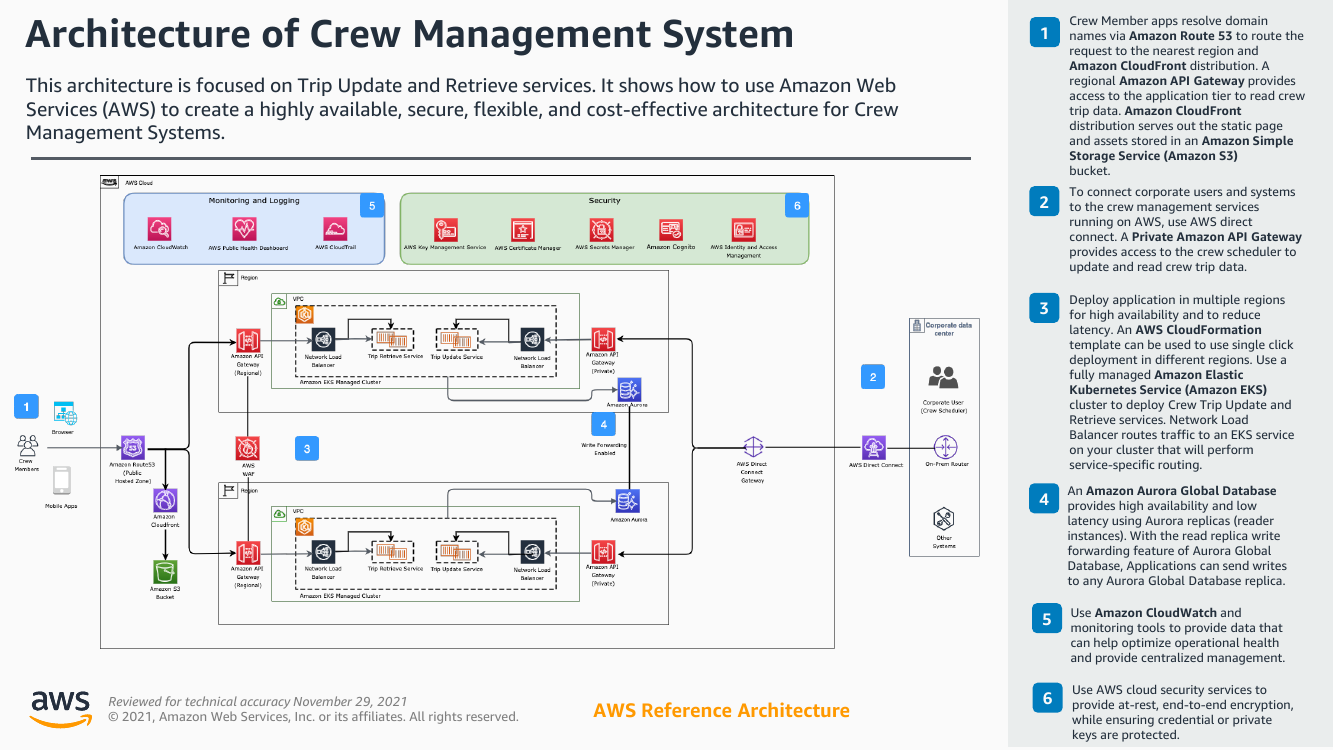1334x750 pixels.
Task: Click the AWS logo in the footer
Action: (x=60, y=708)
